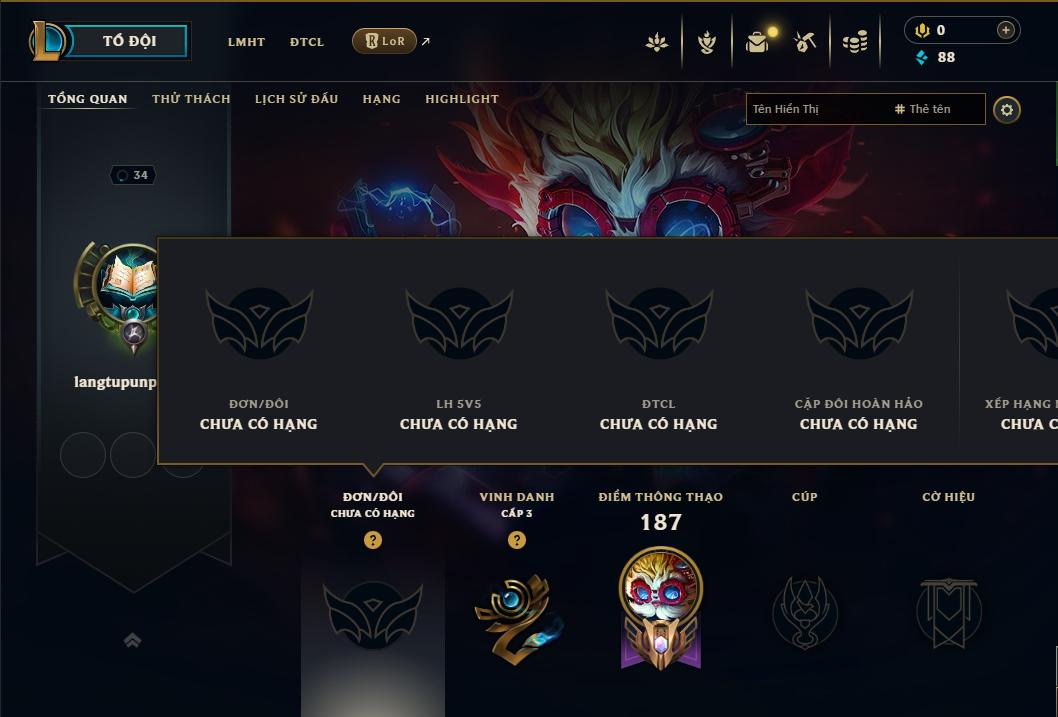
Task: Open the HẠNG tab
Action: click(381, 98)
